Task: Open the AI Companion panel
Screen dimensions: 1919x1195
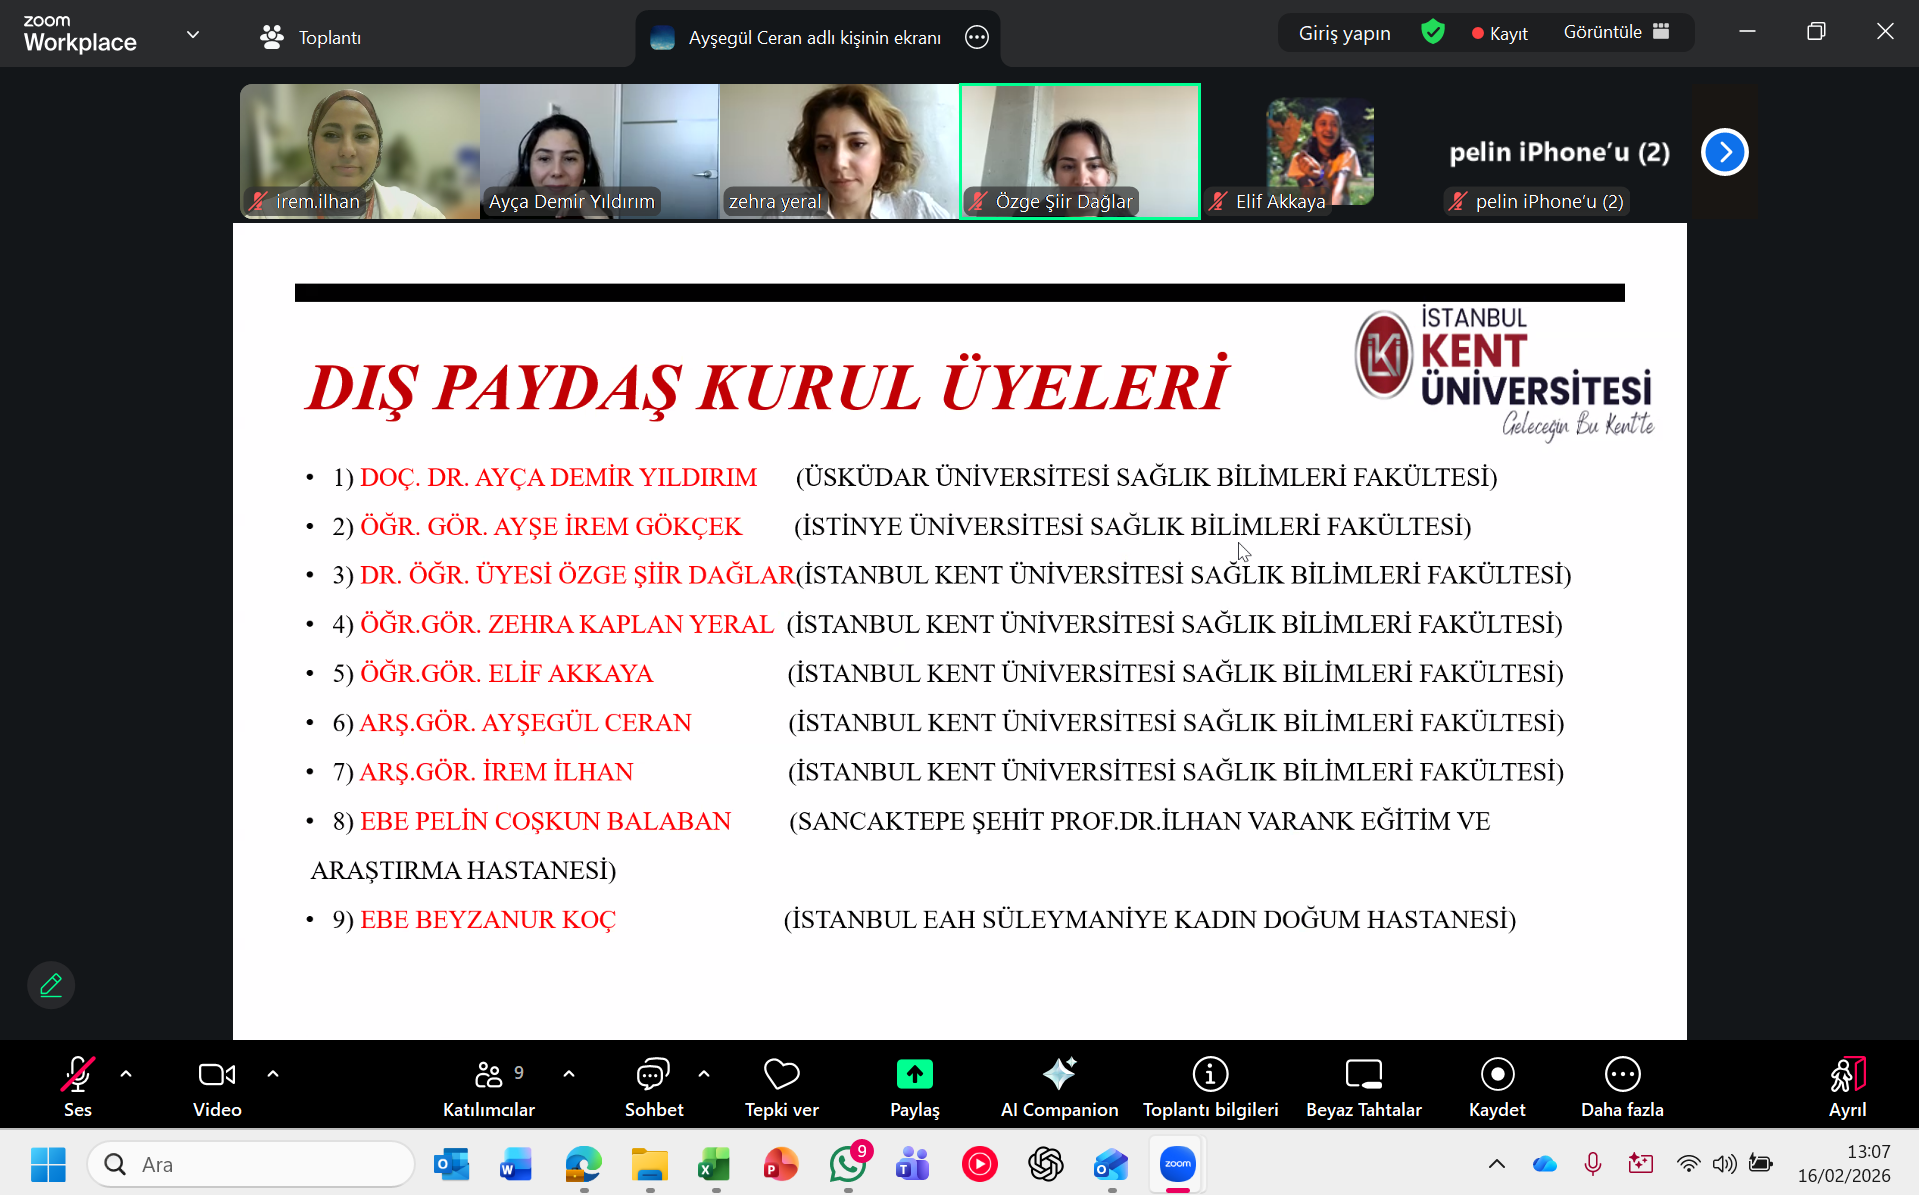Action: pyautogui.click(x=1059, y=1086)
